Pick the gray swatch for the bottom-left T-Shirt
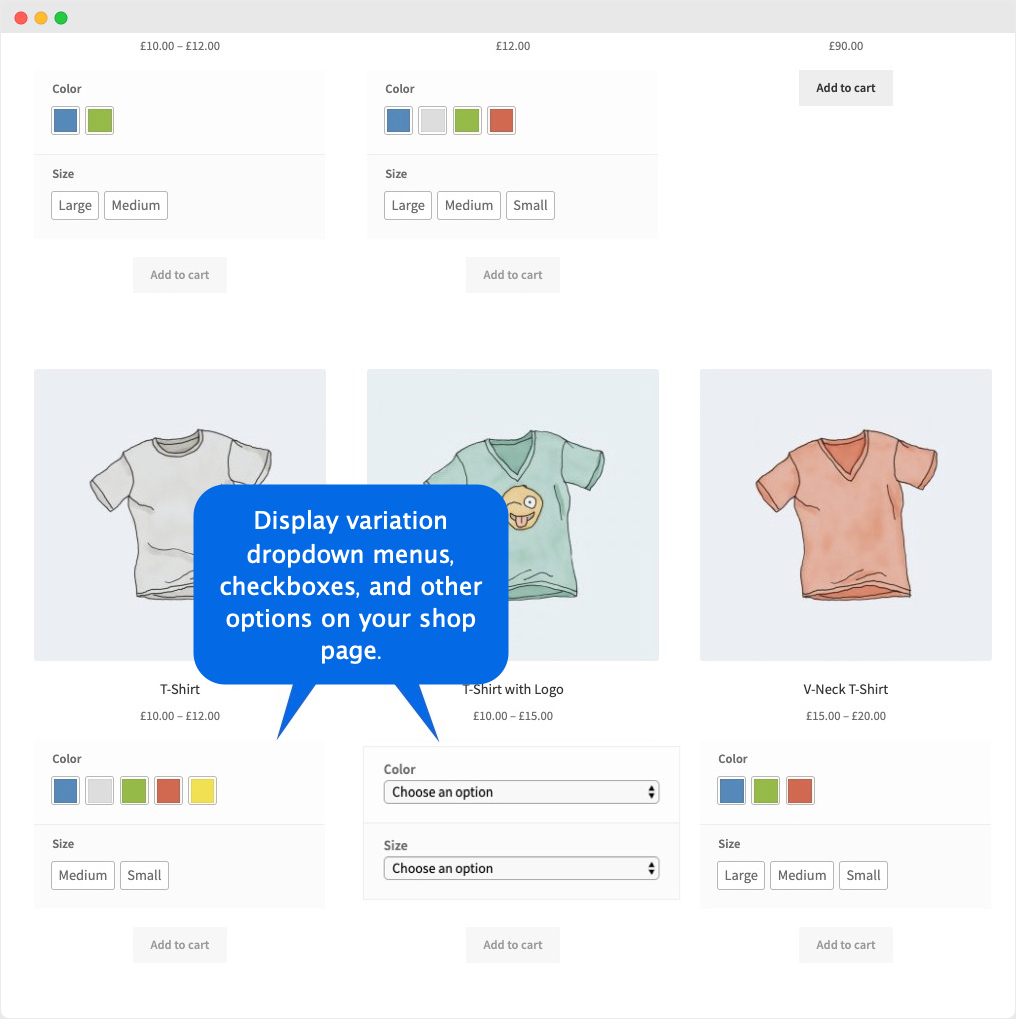 [99, 791]
